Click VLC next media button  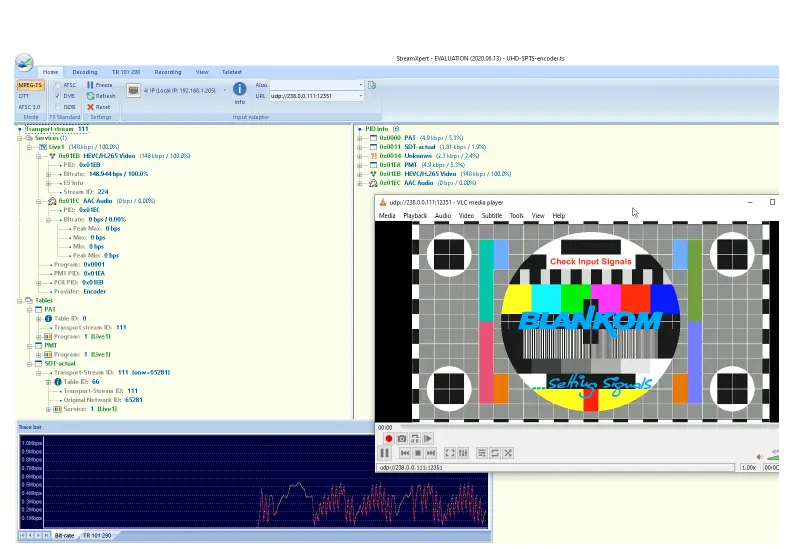[x=431, y=453]
